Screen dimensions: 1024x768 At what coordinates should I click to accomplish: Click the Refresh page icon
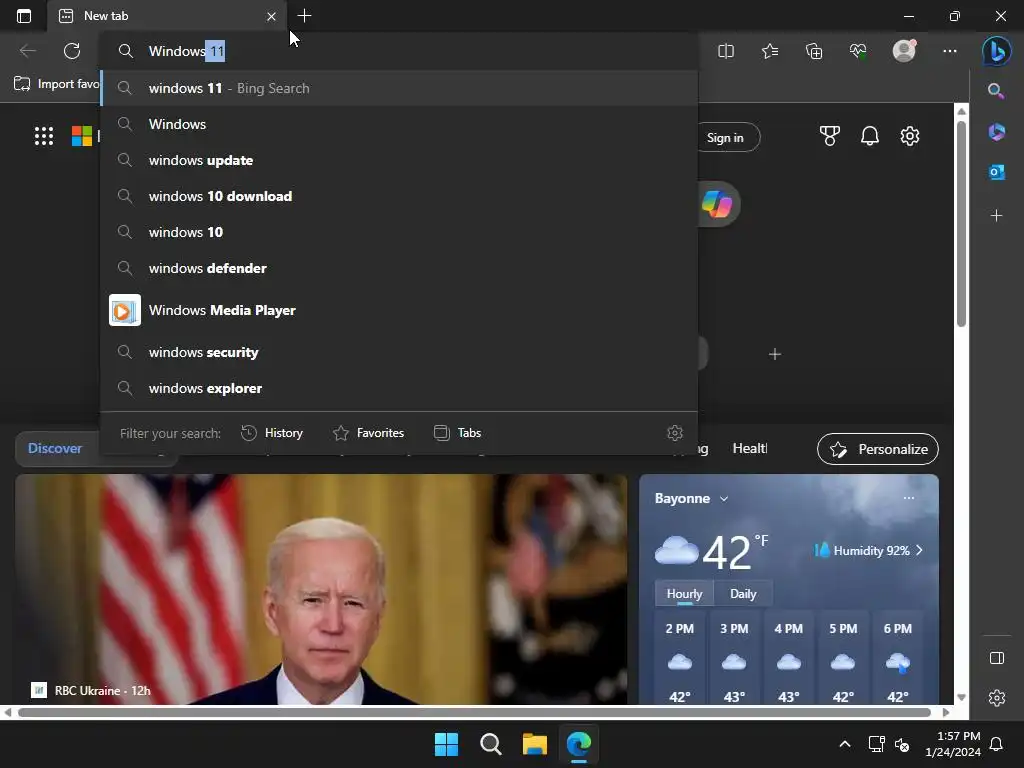click(72, 51)
